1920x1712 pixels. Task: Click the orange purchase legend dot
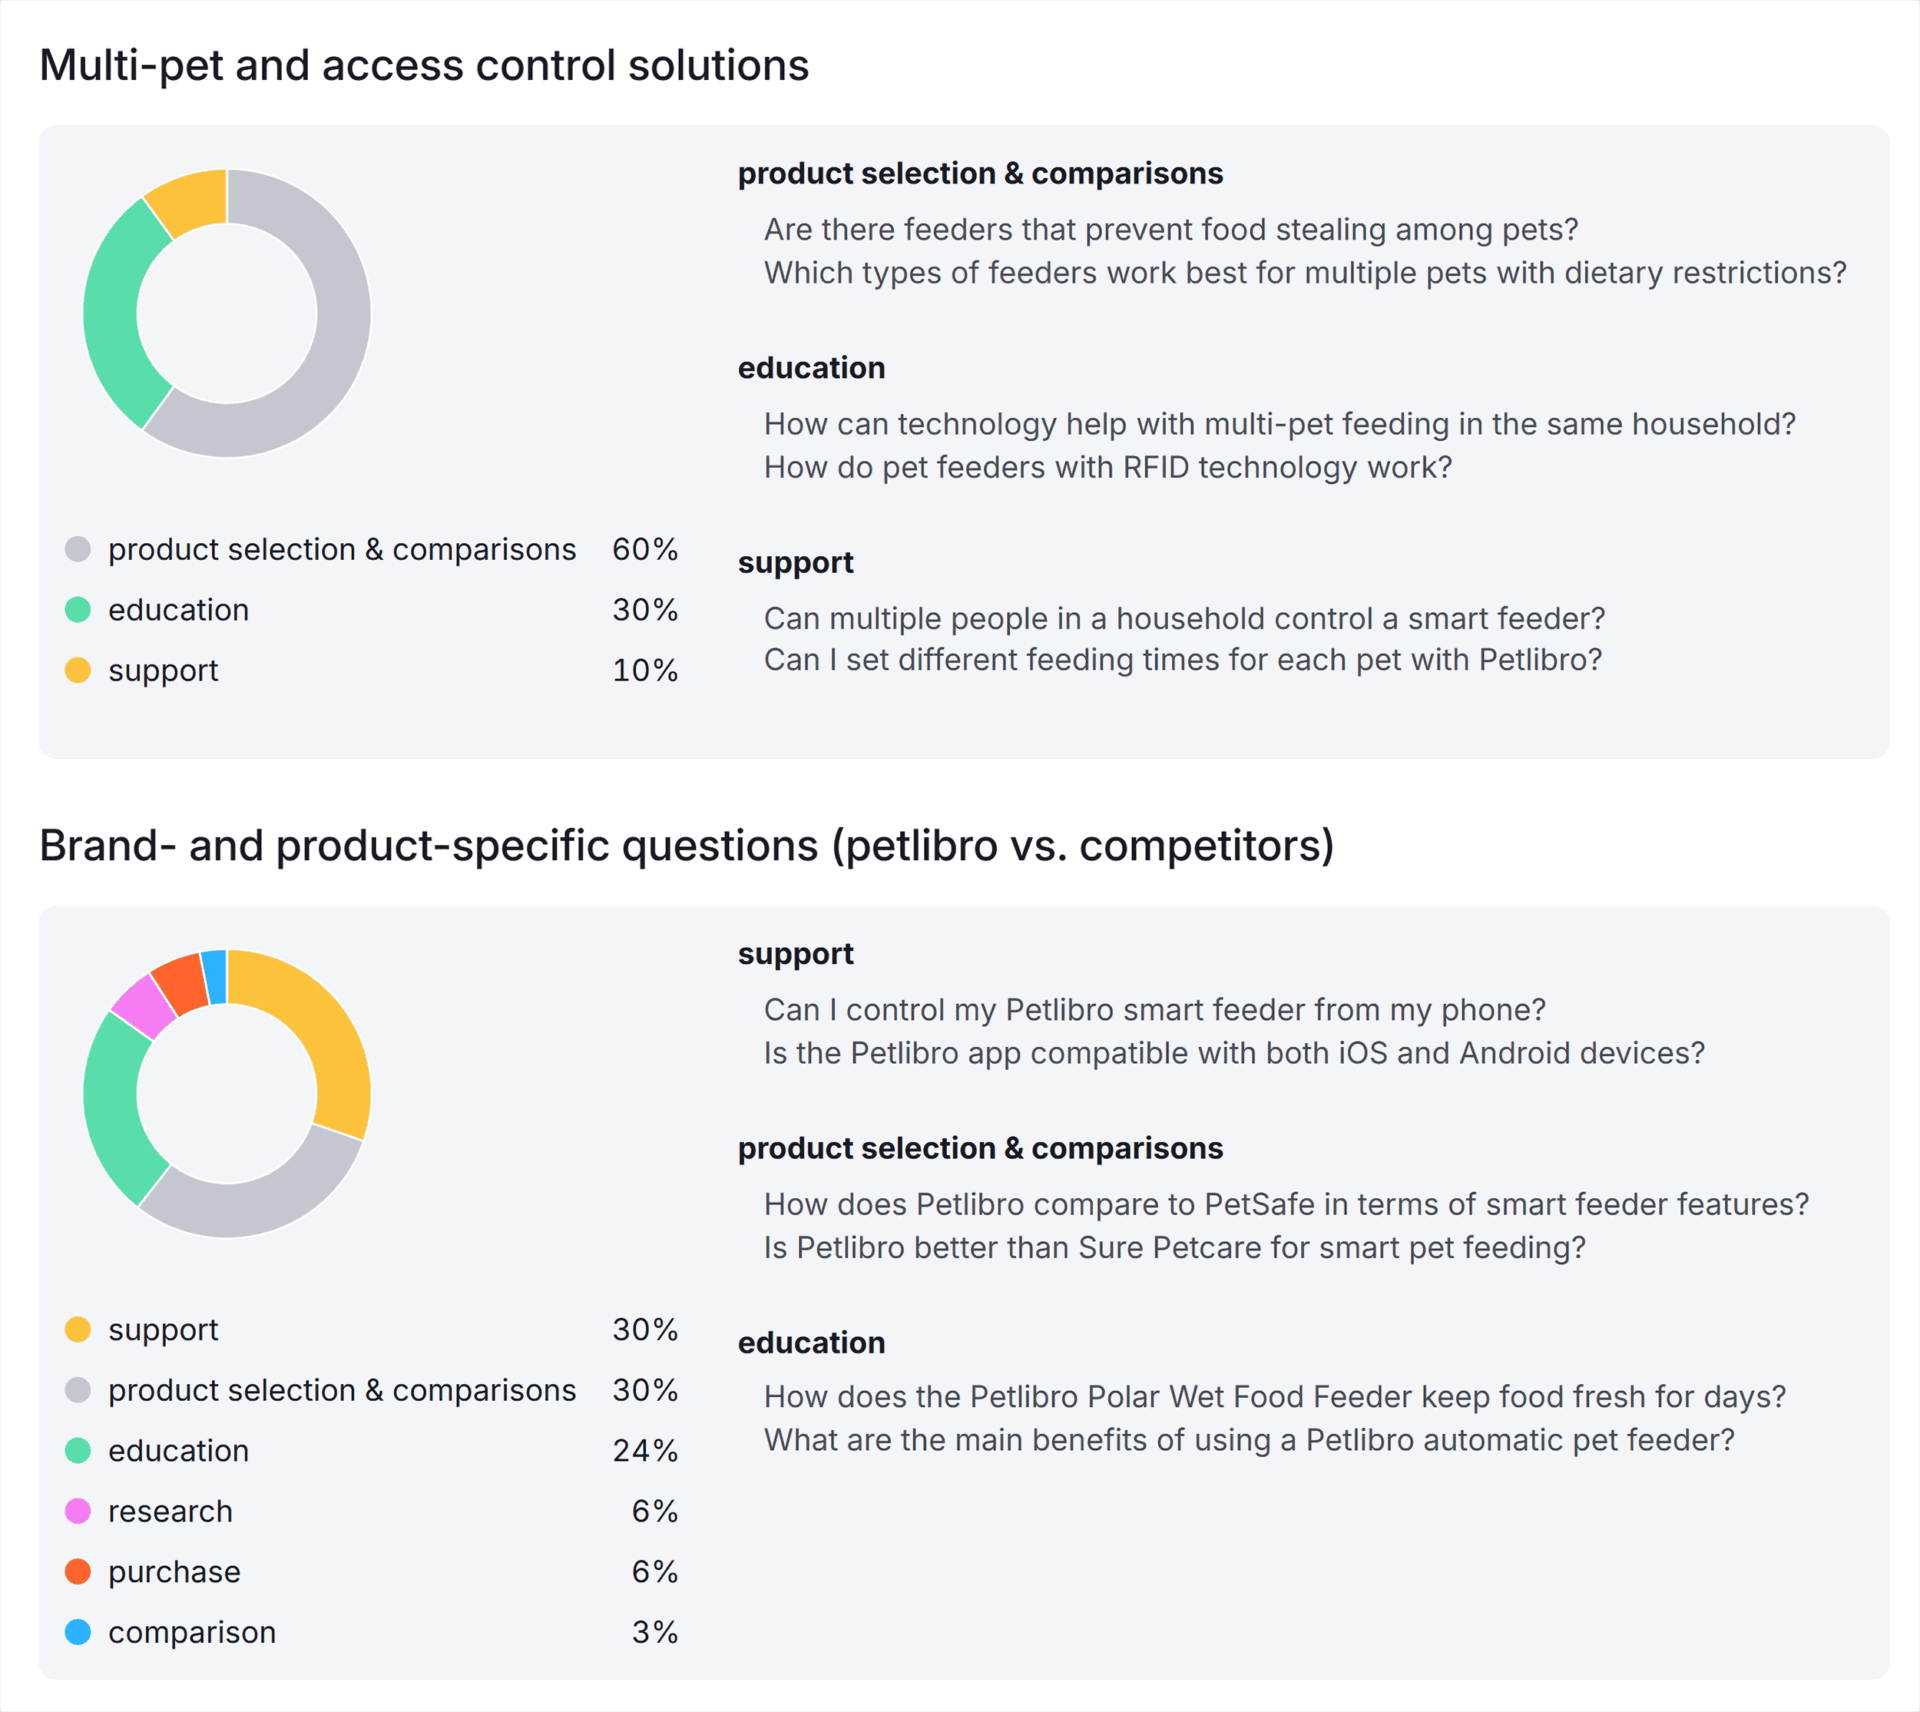pyautogui.click(x=78, y=1571)
